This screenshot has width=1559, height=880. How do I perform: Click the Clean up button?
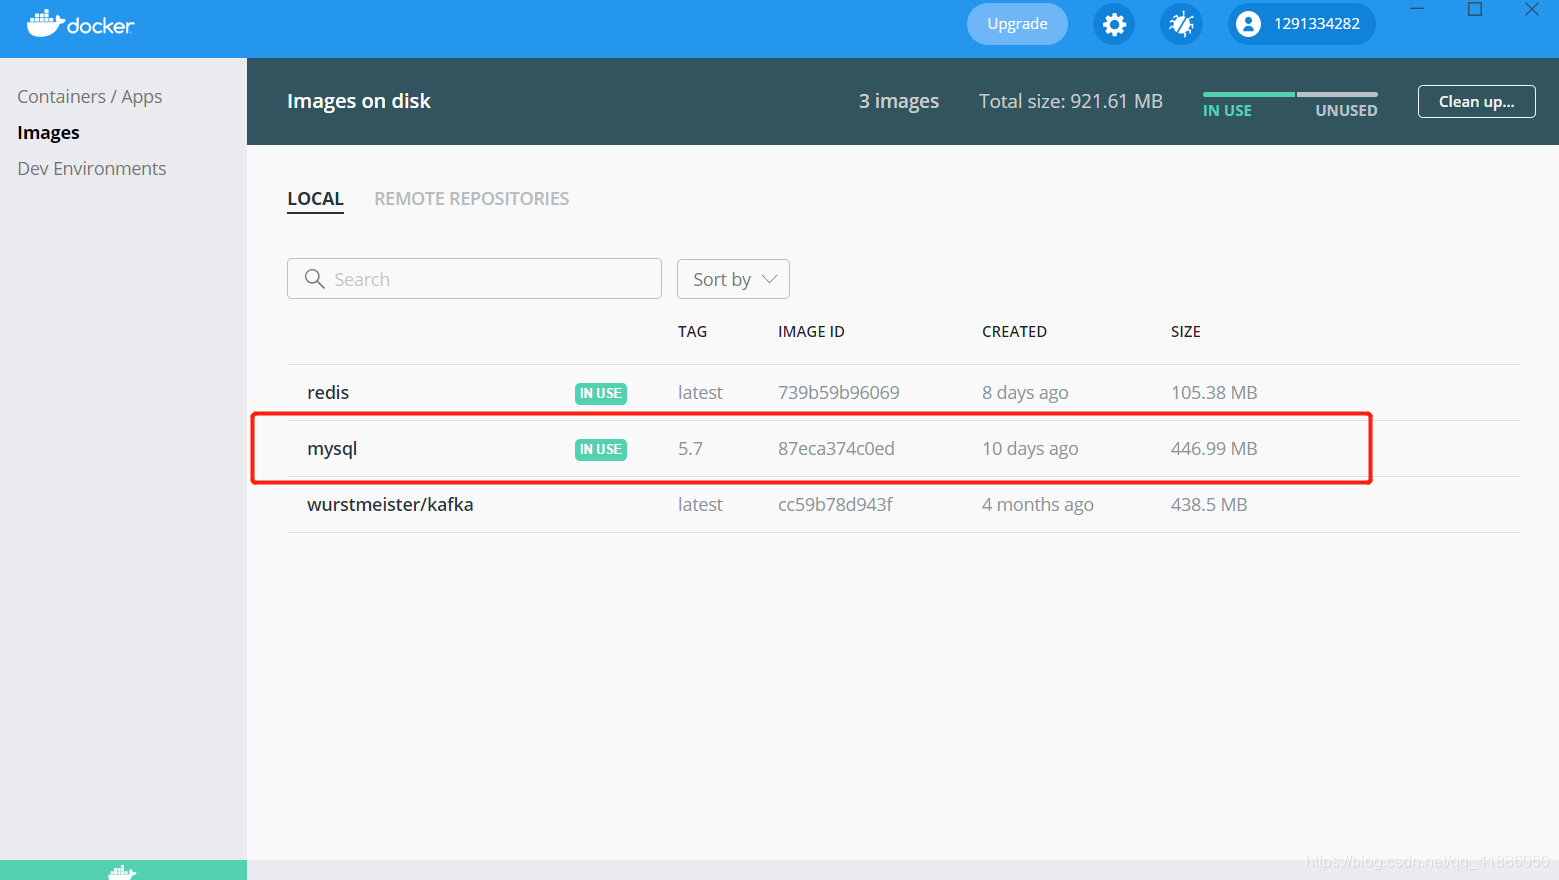(1476, 101)
